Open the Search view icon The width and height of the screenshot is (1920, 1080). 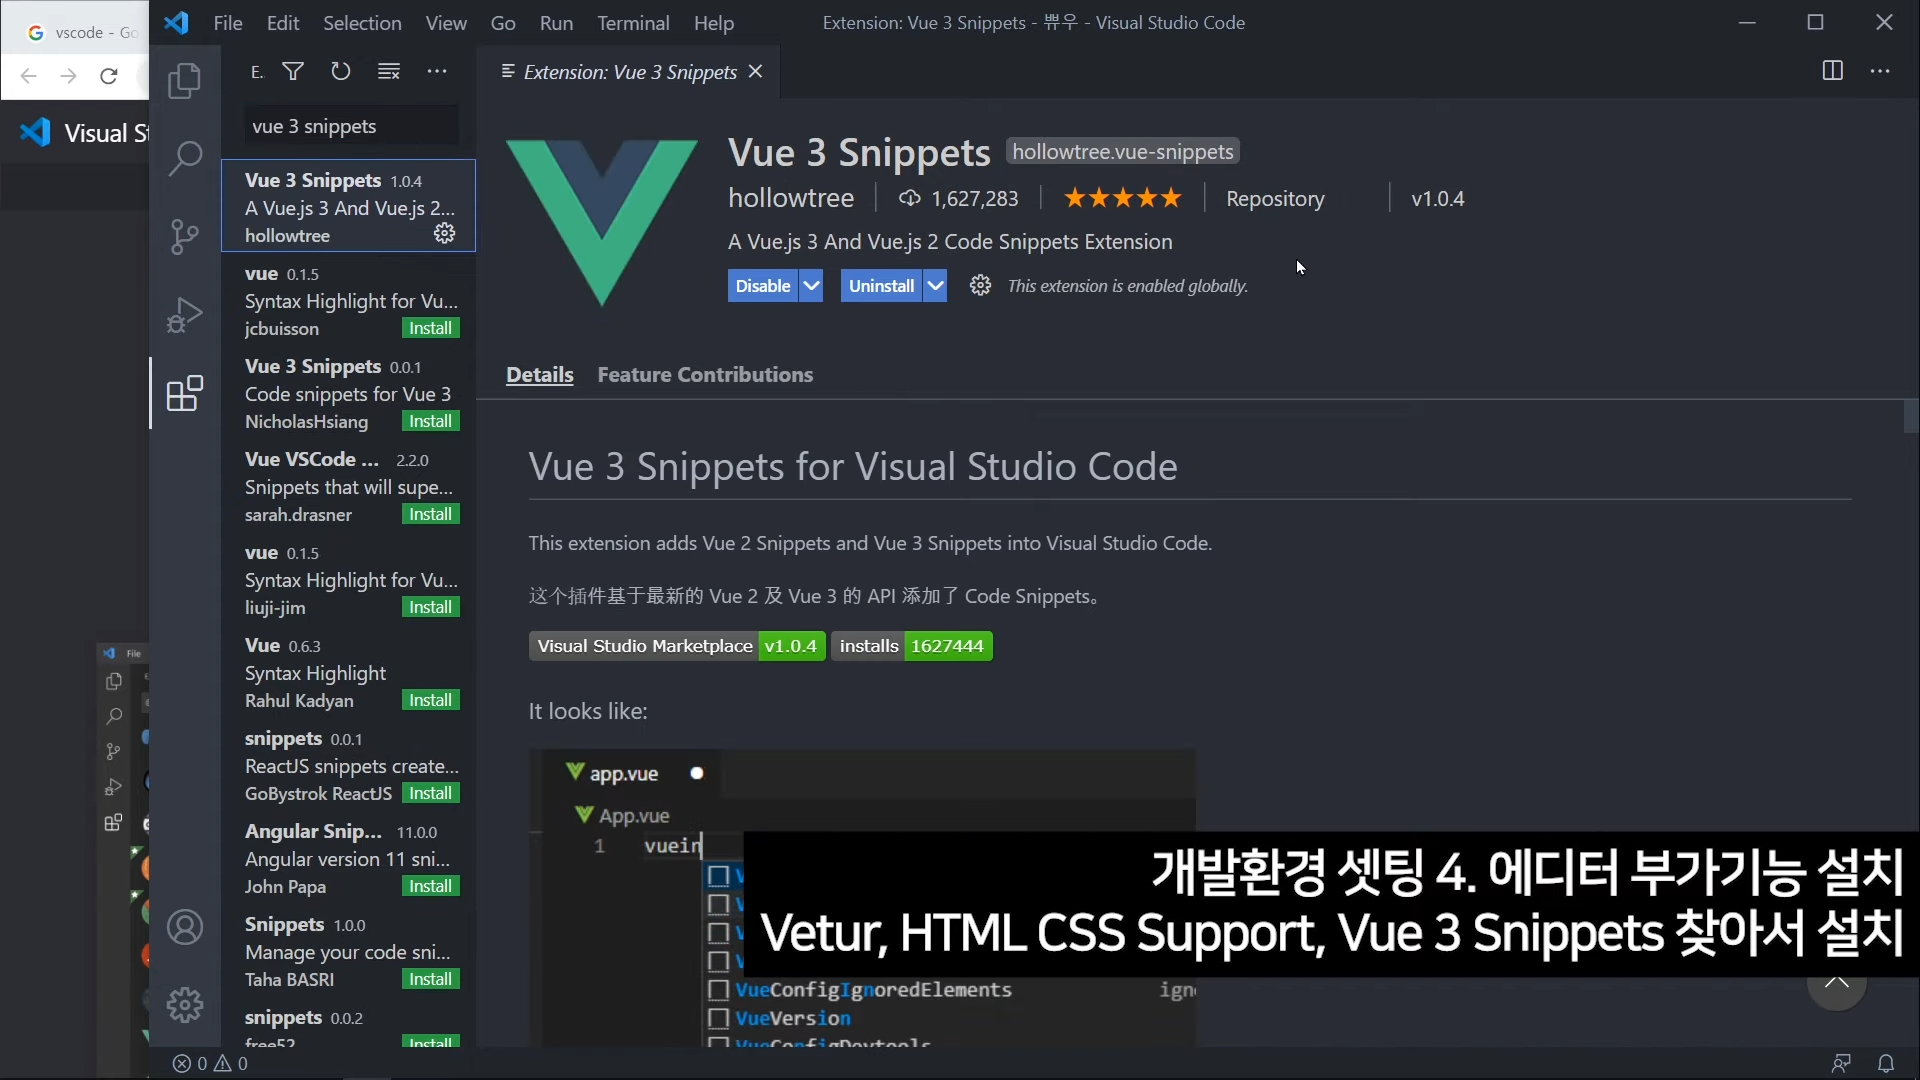click(x=184, y=158)
